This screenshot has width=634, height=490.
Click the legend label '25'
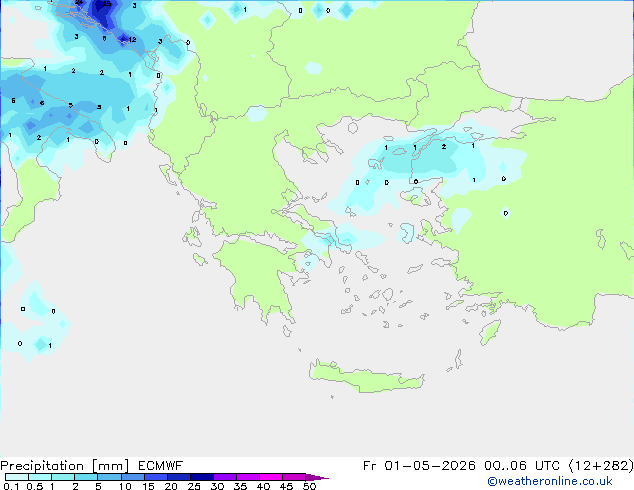click(194, 486)
